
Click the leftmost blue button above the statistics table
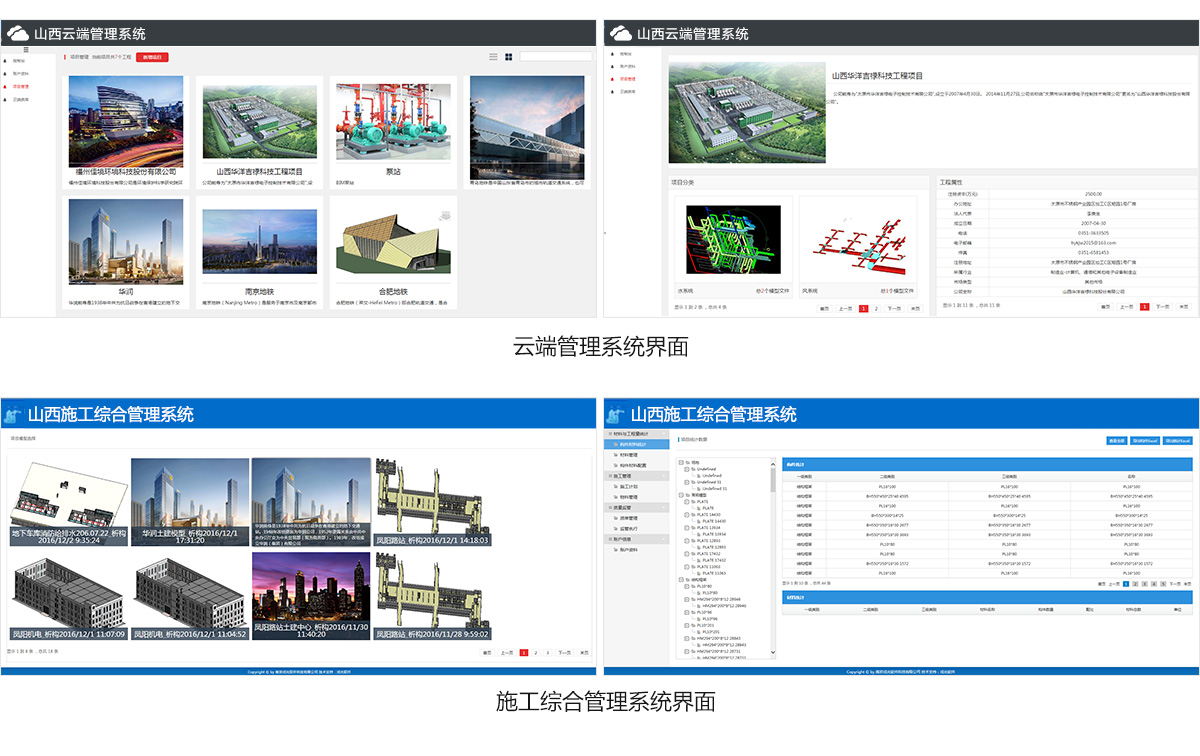[1117, 440]
